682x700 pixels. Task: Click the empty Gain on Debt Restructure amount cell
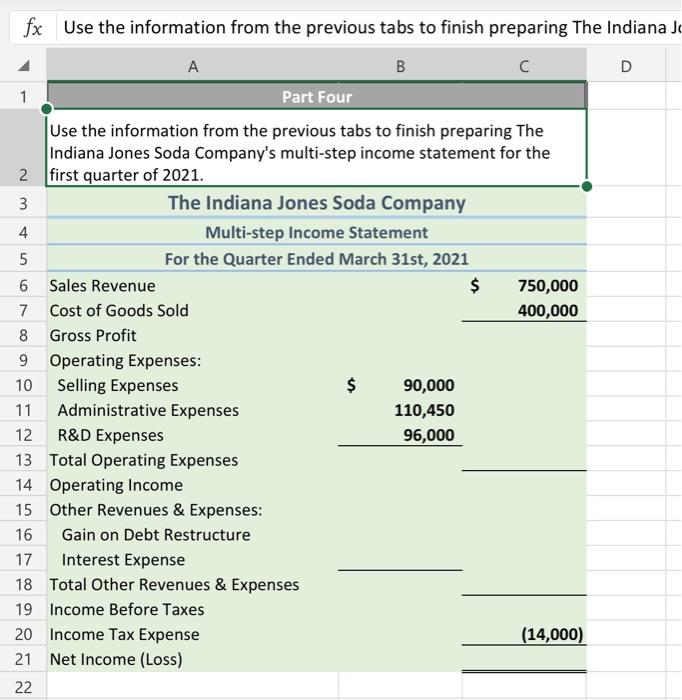(x=400, y=535)
